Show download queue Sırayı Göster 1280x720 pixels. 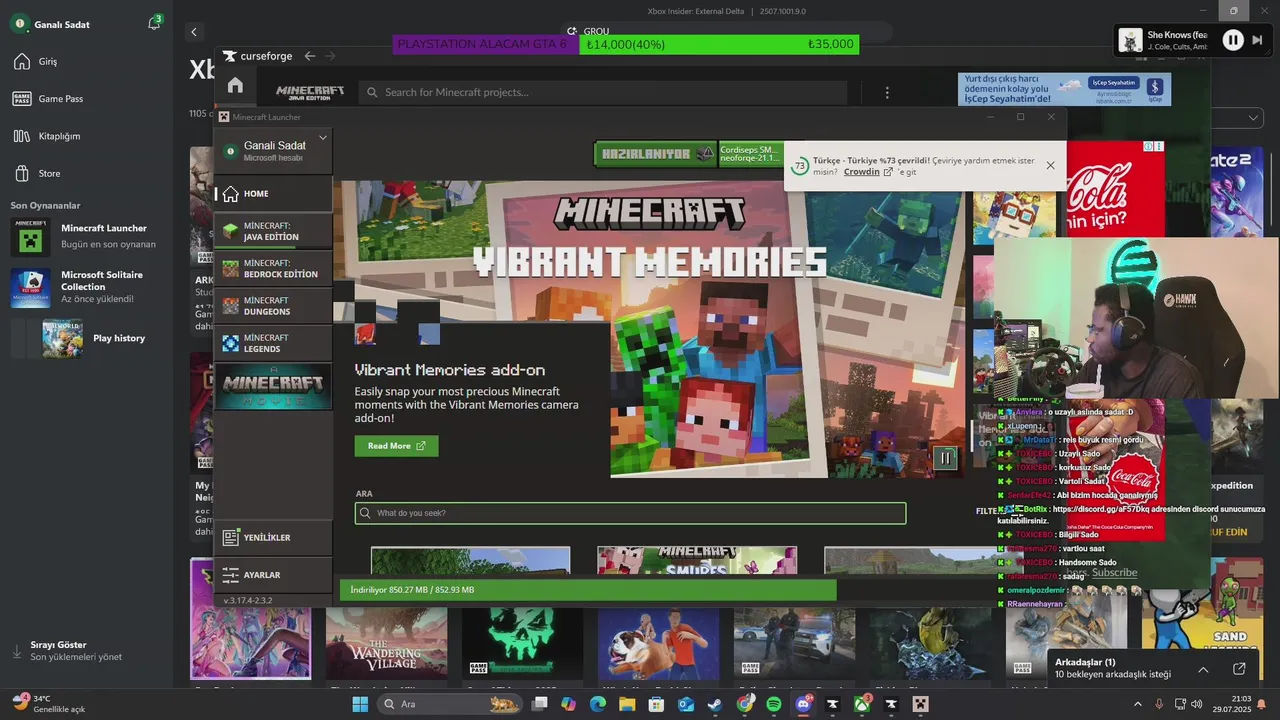66,651
